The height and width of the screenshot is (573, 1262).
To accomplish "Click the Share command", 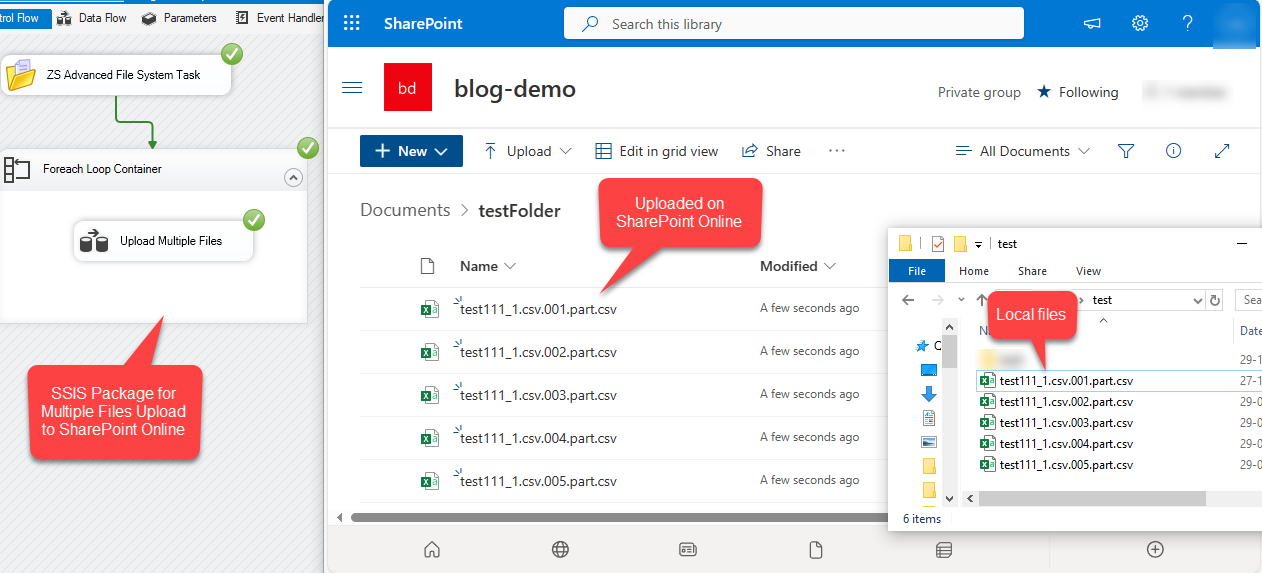I will click(771, 151).
